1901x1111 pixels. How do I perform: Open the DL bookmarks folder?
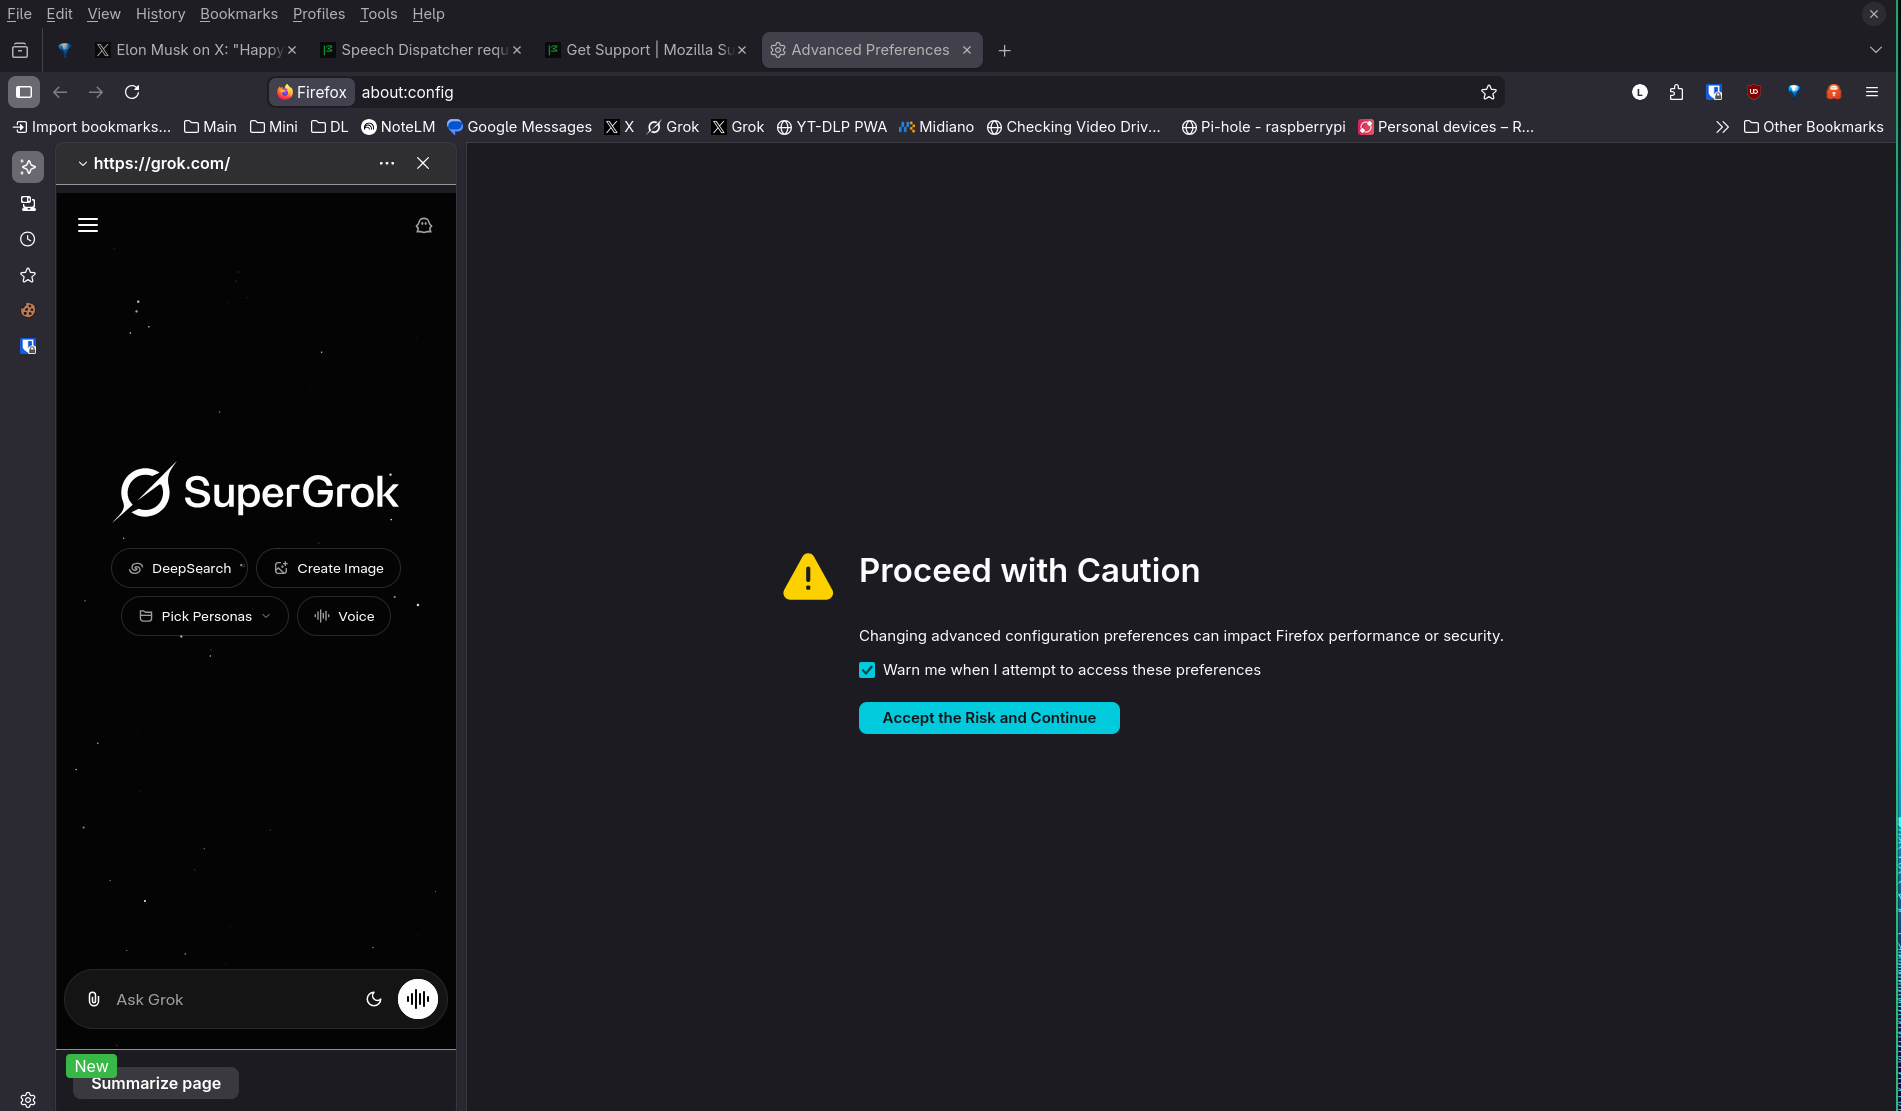(x=329, y=127)
